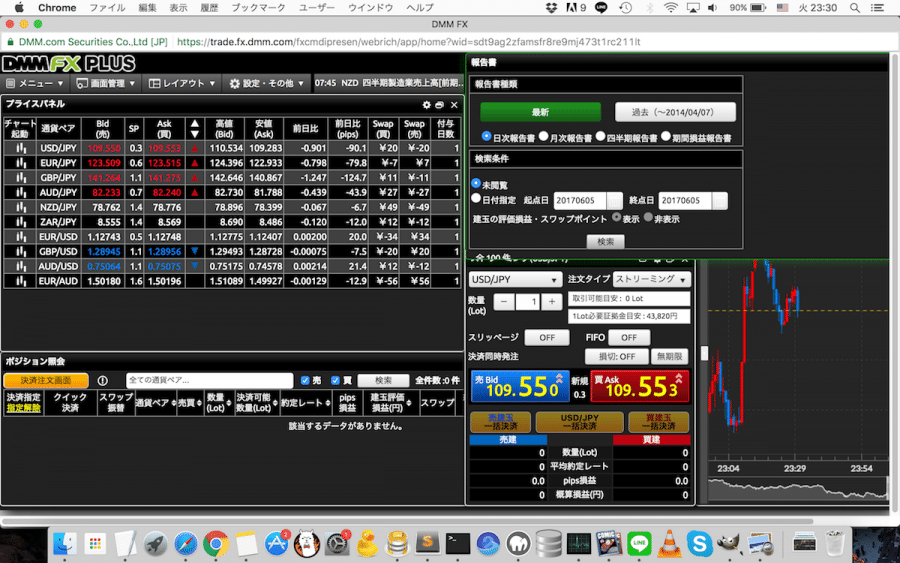Open Spotlight search in menu bar
This screenshot has height=563, width=900.
coord(855,7)
